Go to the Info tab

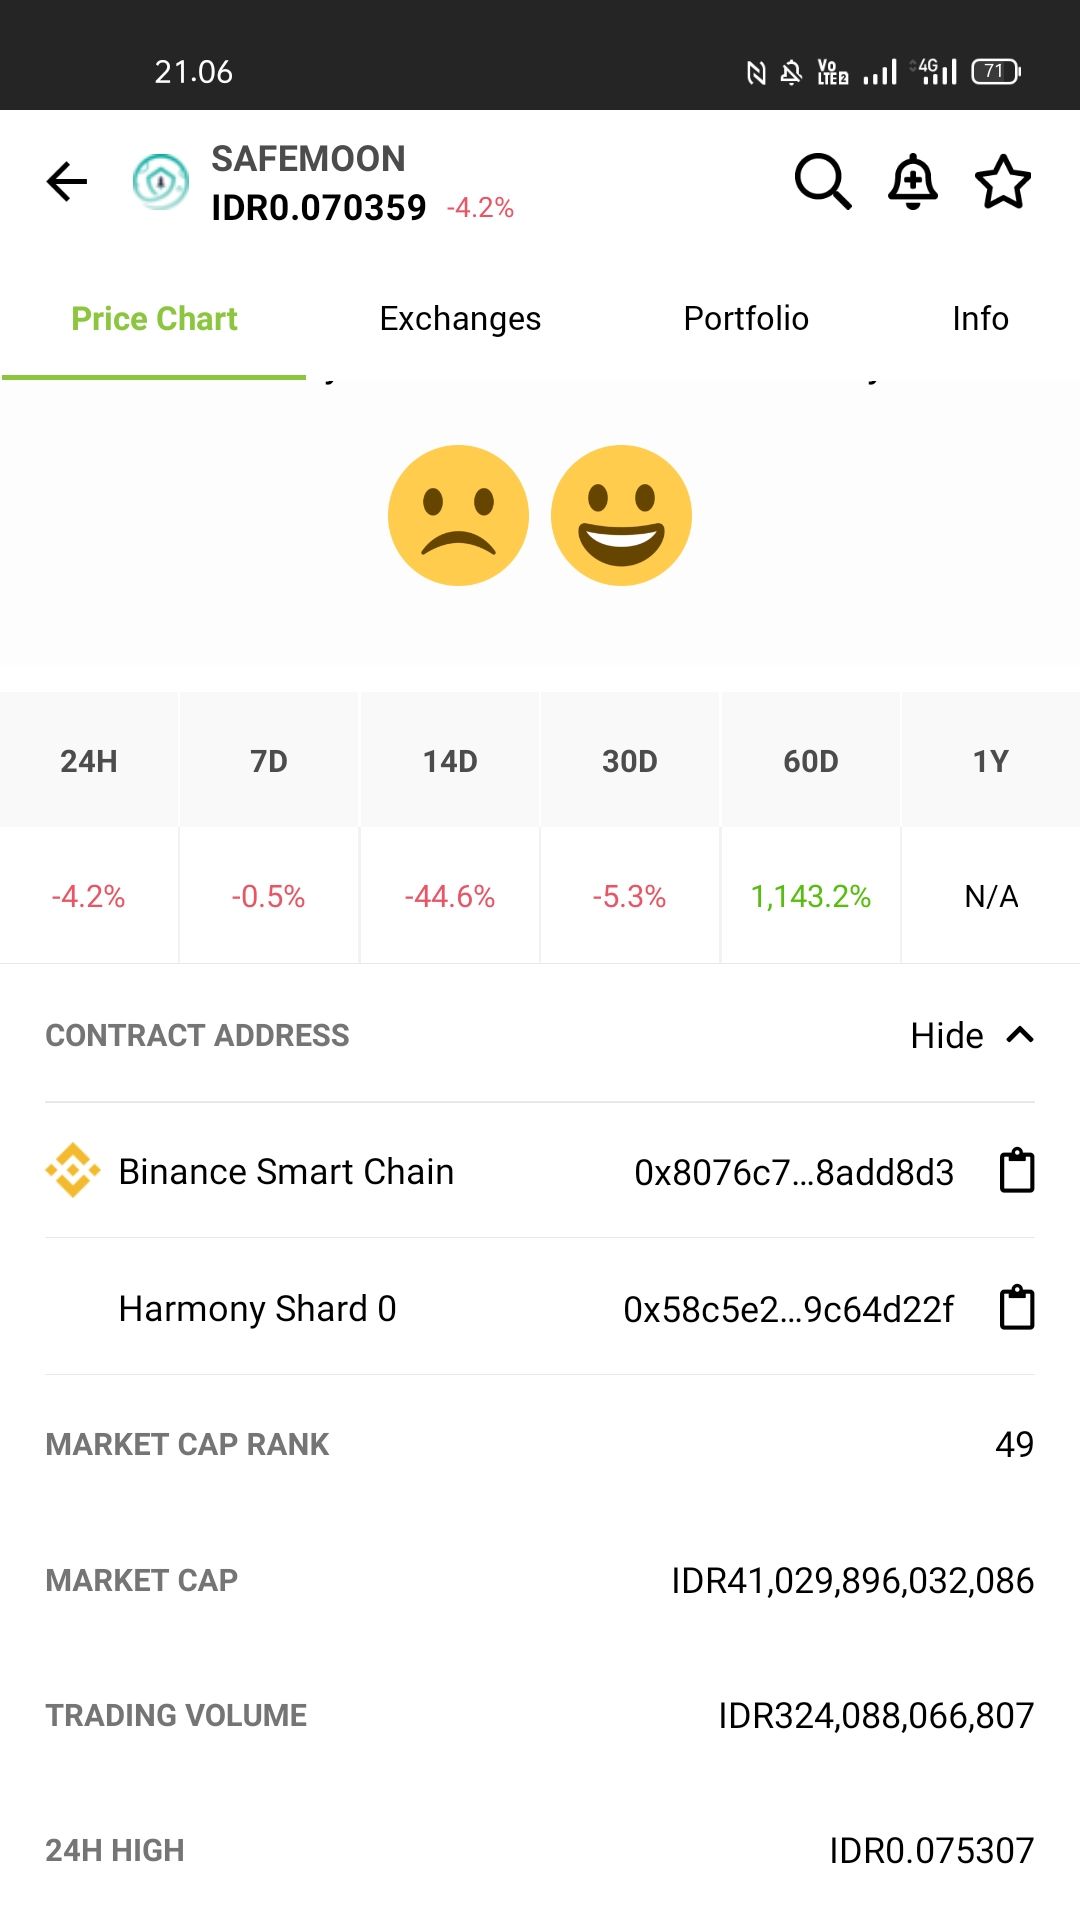(980, 319)
